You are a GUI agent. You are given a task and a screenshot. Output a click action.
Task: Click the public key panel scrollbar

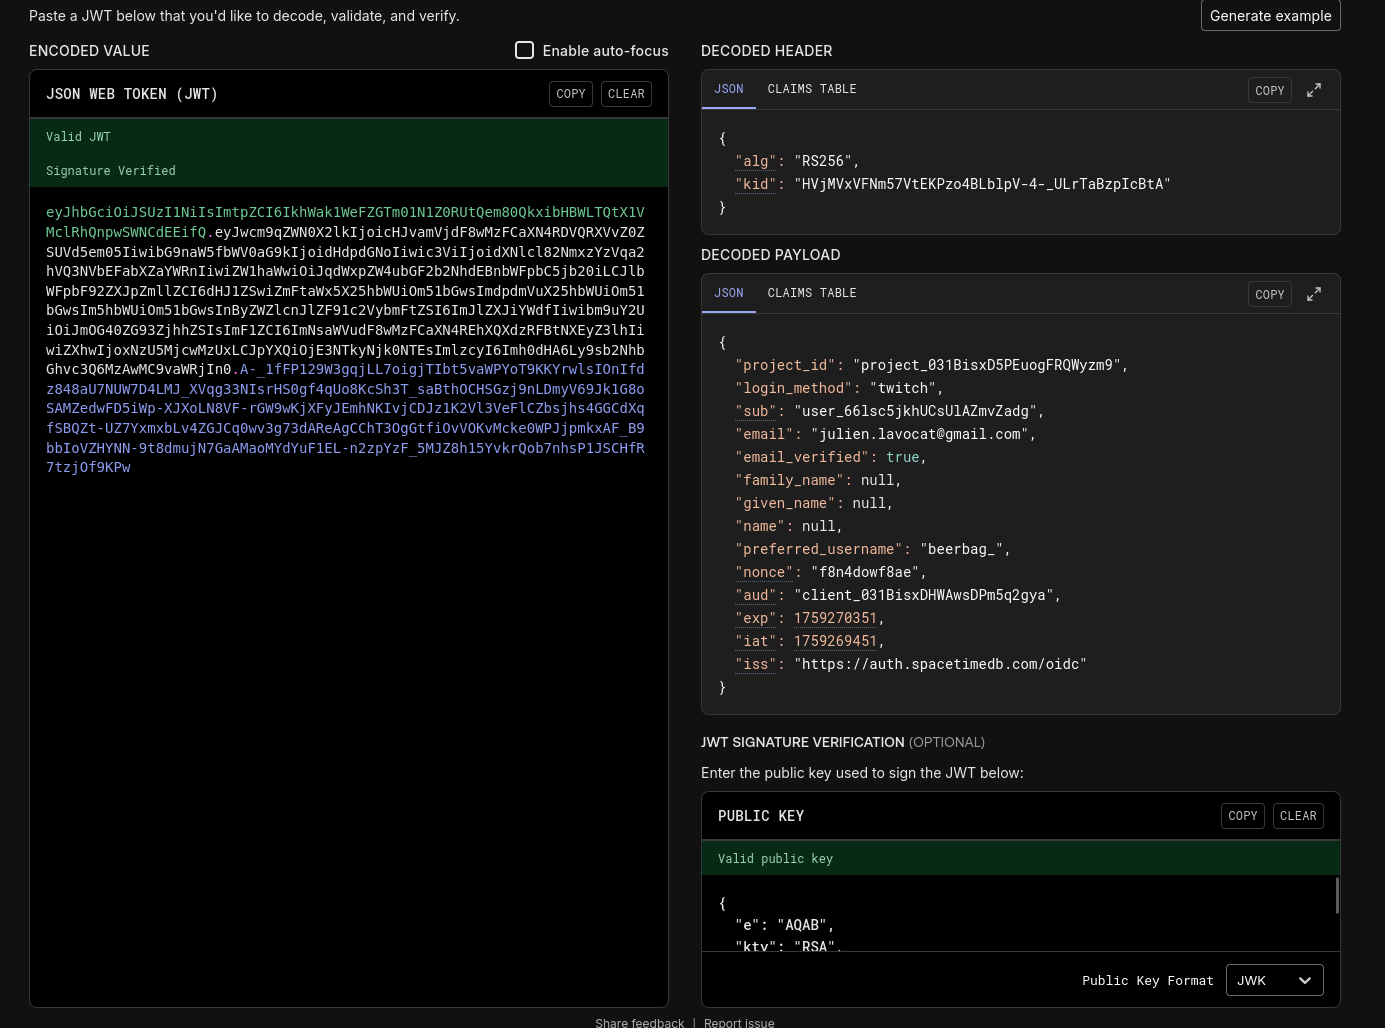click(x=1337, y=896)
